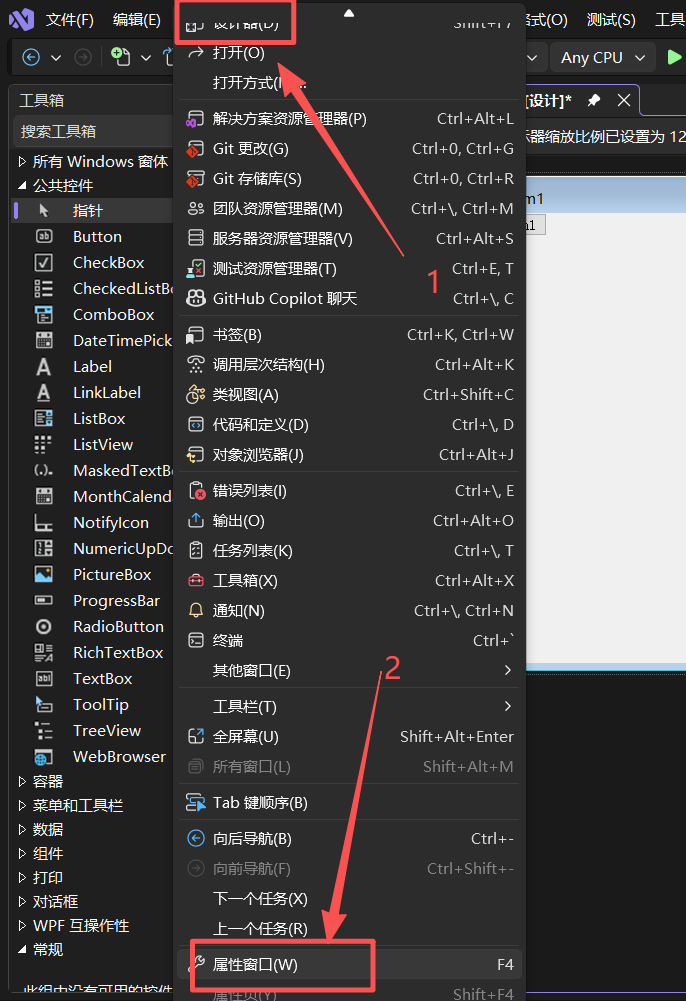Viewport: 686px width, 1001px height.
Task: Close the design document tab
Action: 624,100
